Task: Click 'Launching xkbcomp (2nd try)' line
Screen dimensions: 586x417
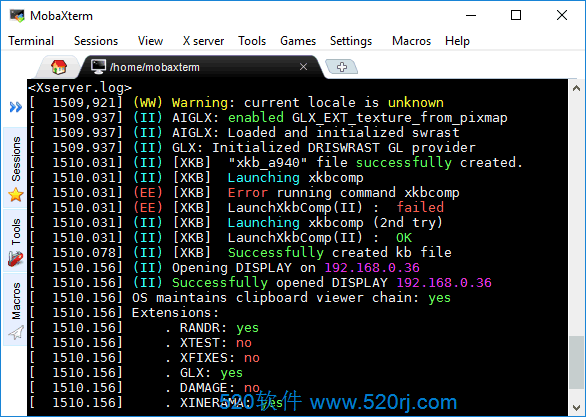Action: 335,223
